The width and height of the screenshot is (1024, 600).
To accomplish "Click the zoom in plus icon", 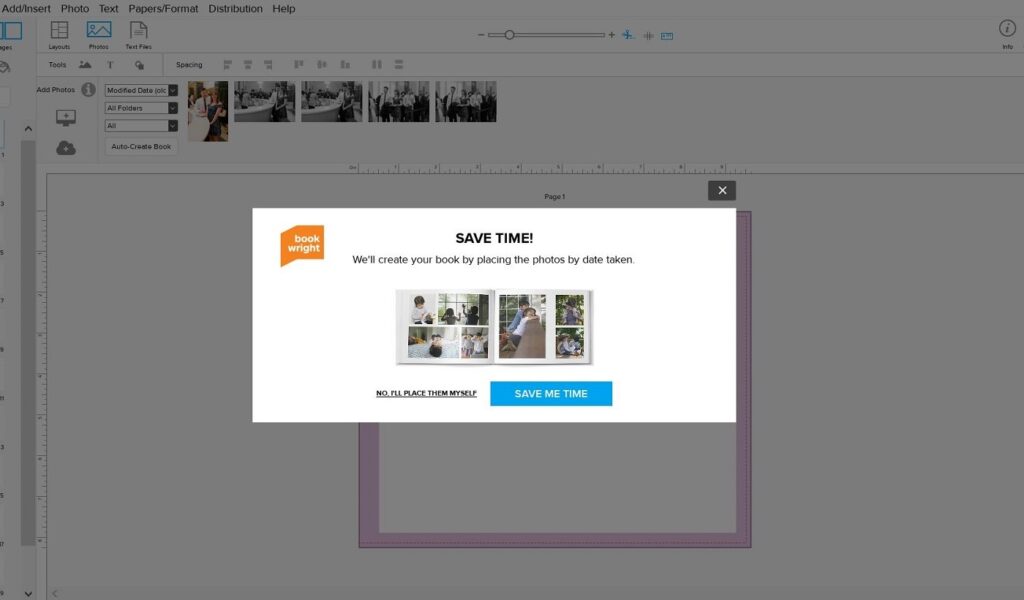I will pos(611,35).
